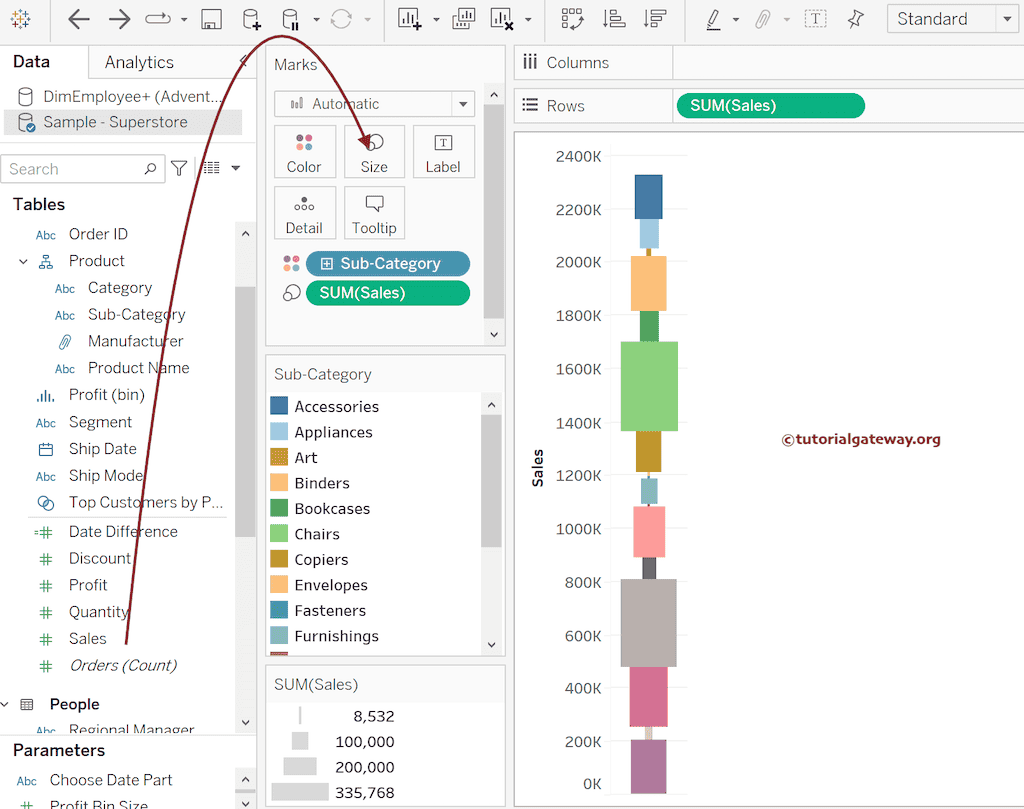This screenshot has width=1024, height=809.
Task: Click the Chairs color swatch in legend
Action: (279, 534)
